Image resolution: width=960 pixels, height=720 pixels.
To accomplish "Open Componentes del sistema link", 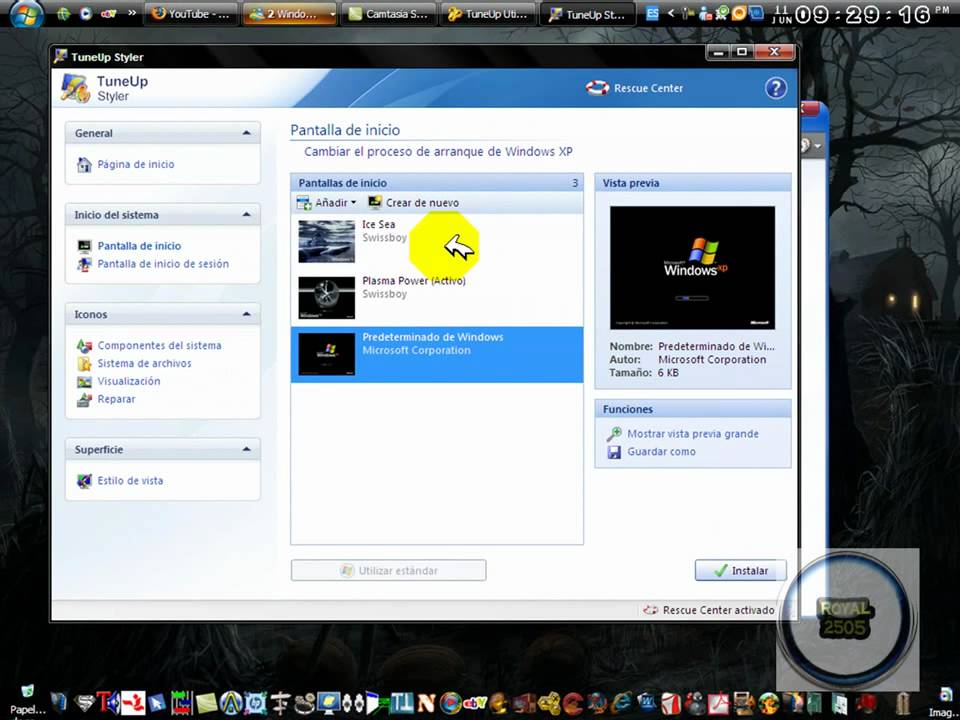I will (159, 346).
